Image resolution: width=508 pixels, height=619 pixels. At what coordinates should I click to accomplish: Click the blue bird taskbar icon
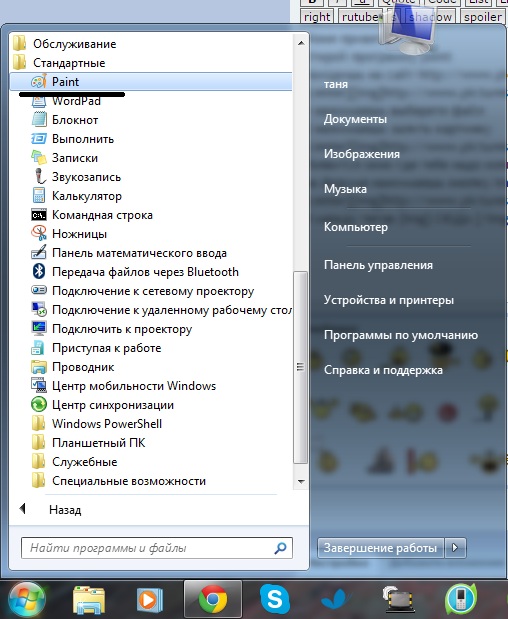tap(336, 600)
